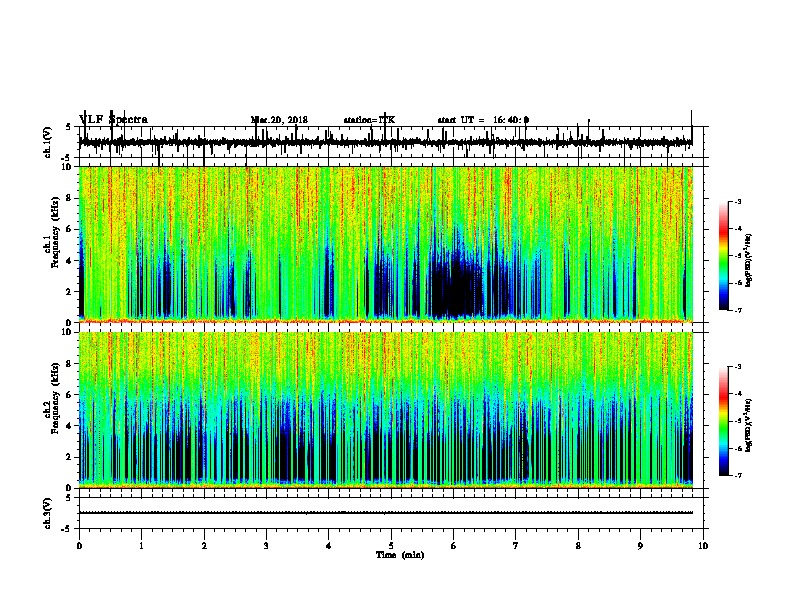Click the final time axis tick label "10"
The width and height of the screenshot is (792, 612).
703,546
